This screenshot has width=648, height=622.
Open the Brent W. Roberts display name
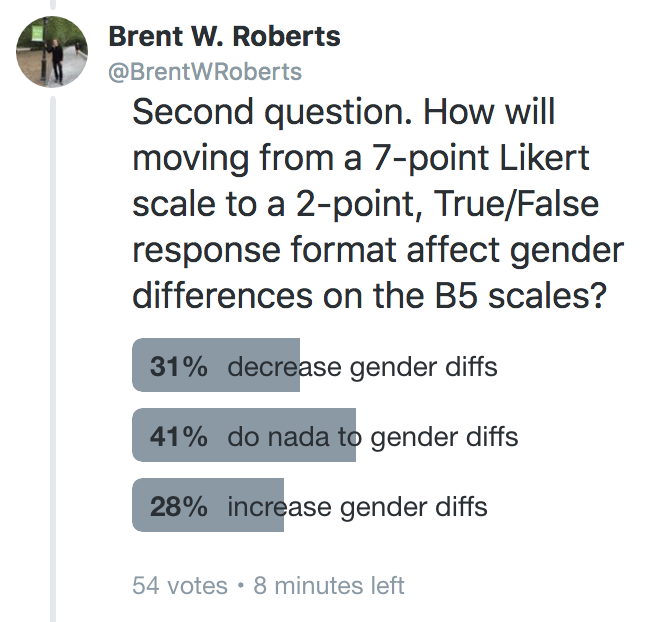[x=224, y=38]
